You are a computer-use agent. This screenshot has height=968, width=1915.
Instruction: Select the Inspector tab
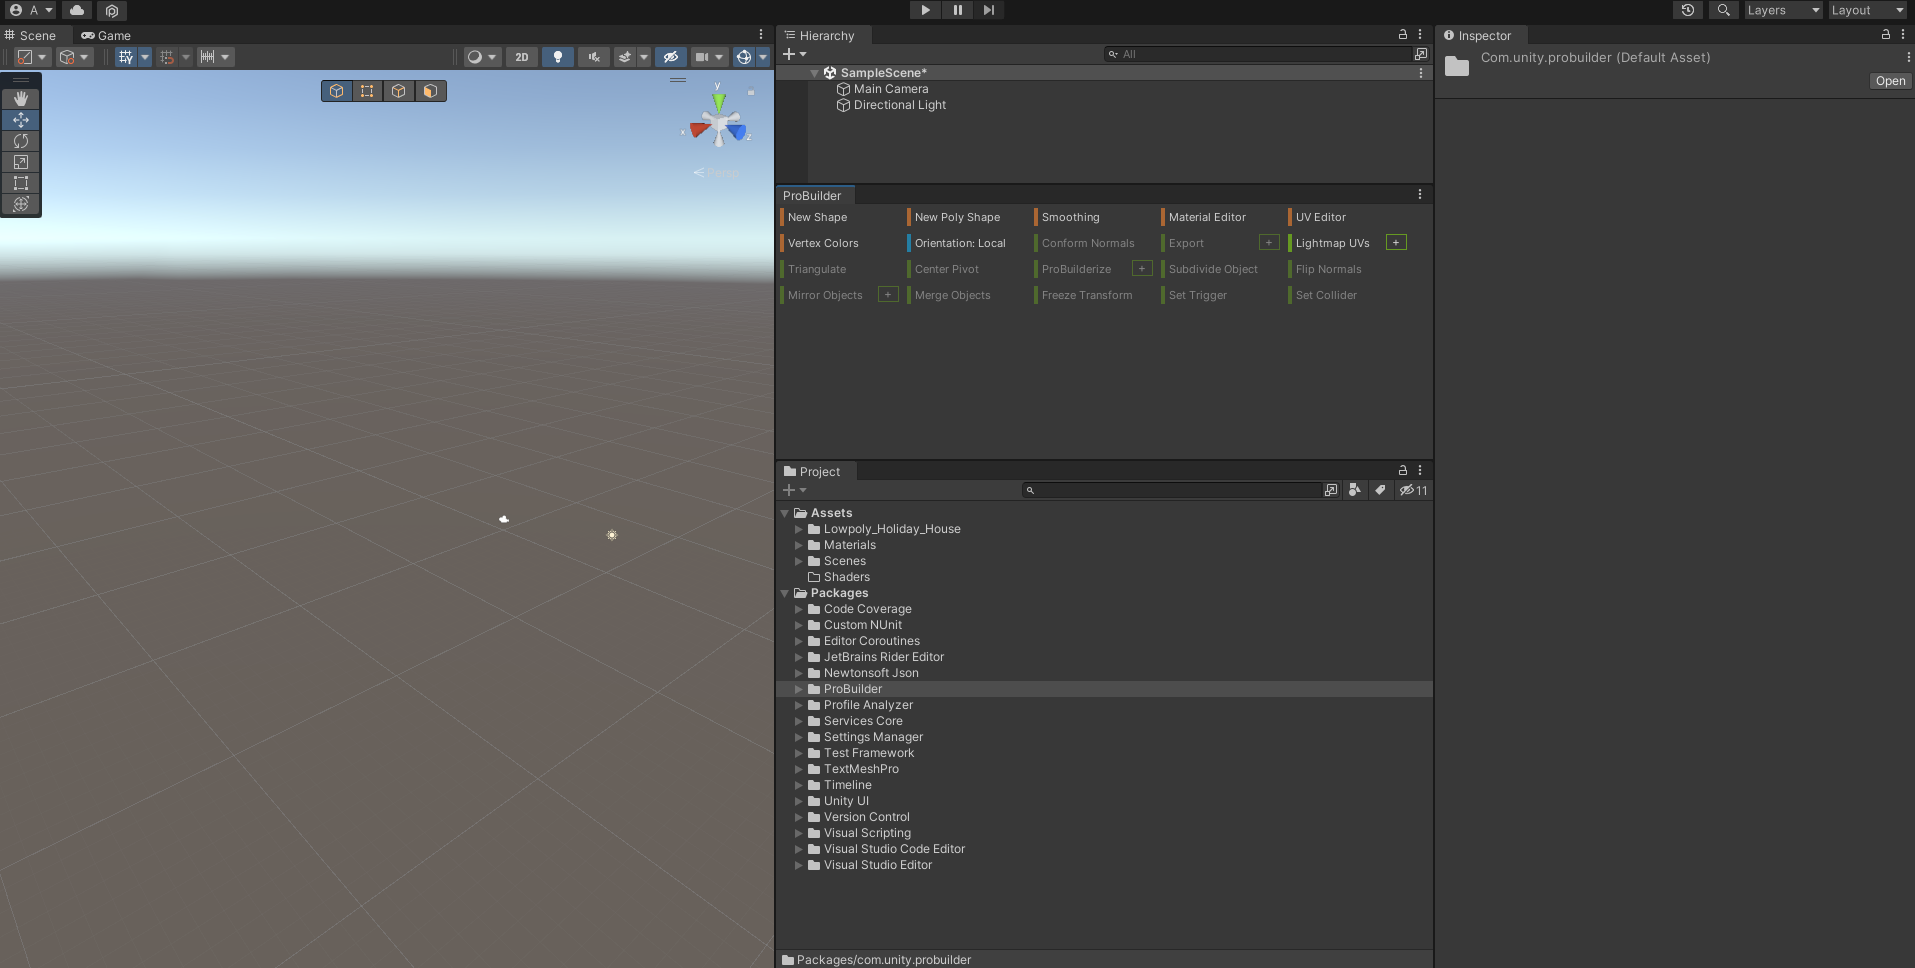1478,35
